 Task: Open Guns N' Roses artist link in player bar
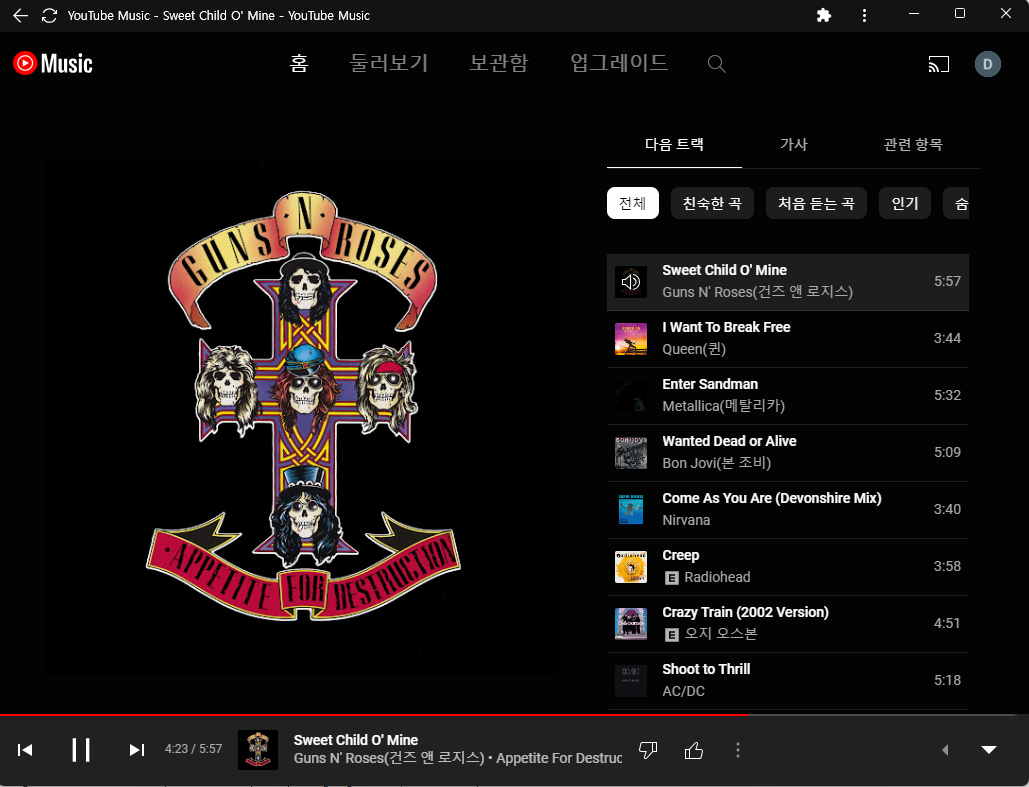(388, 758)
